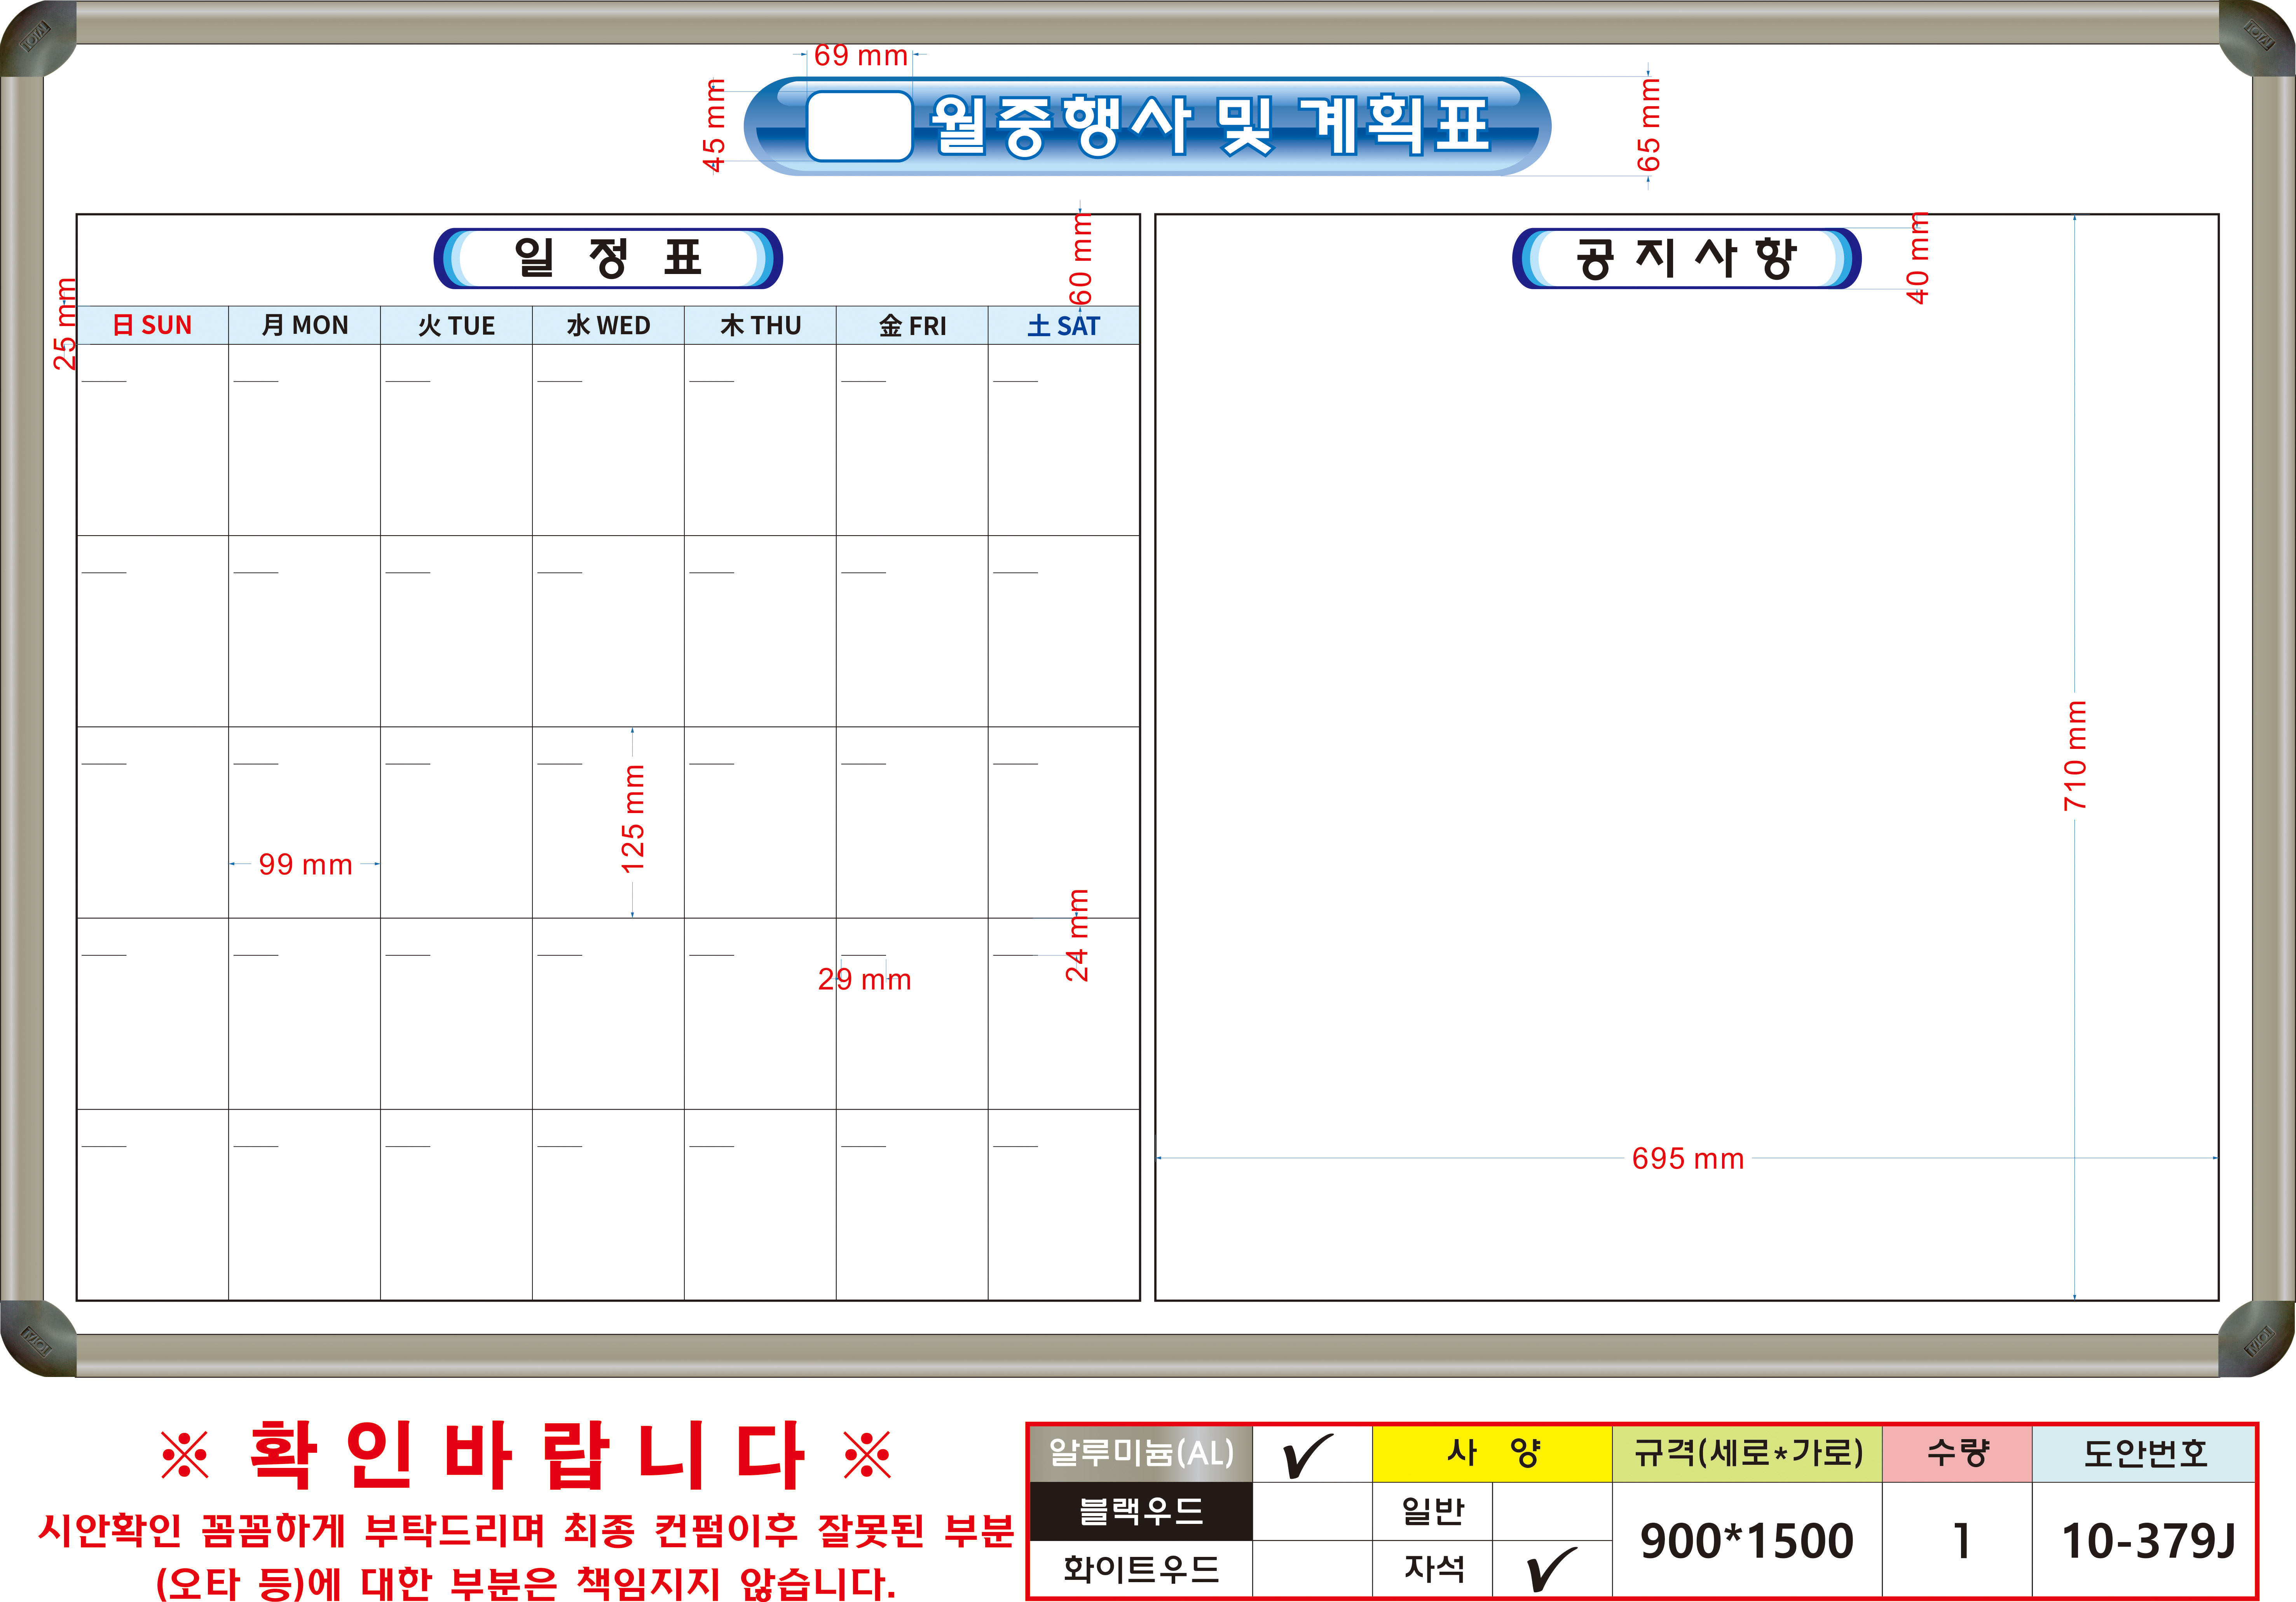
Task: Click the 900*1500 size value
Action: pyautogui.click(x=1747, y=1541)
